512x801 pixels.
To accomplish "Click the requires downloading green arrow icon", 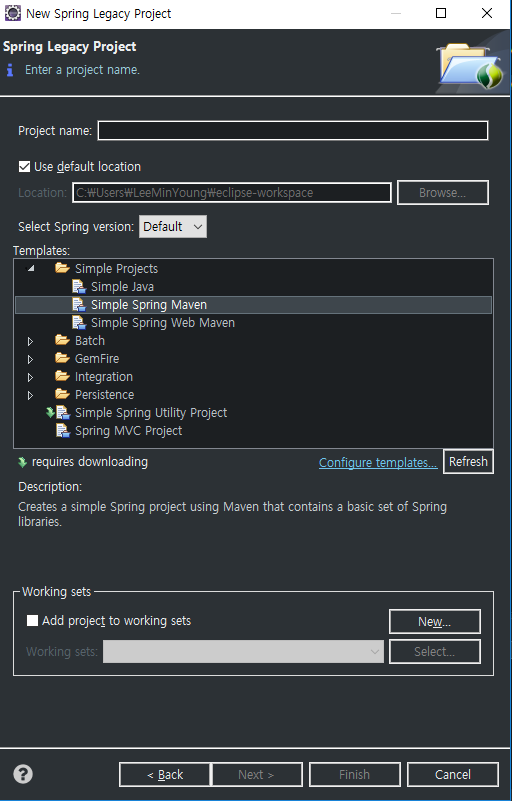I will (x=22, y=462).
